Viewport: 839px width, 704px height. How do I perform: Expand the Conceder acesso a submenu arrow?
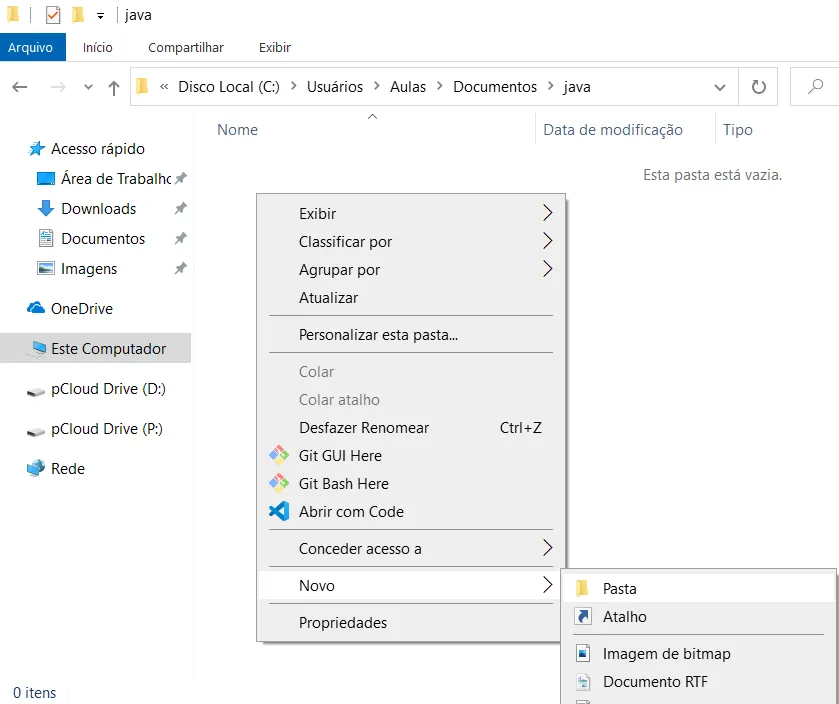point(547,548)
